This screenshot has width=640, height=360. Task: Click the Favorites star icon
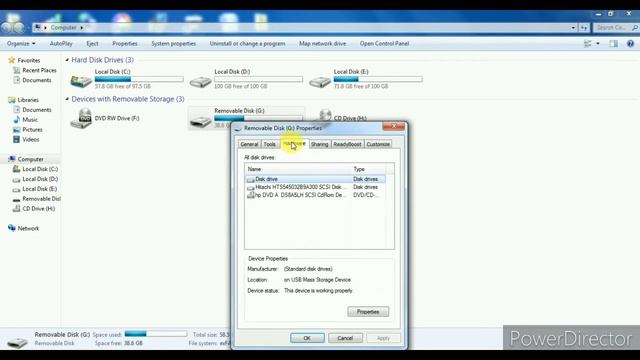pos(12,60)
